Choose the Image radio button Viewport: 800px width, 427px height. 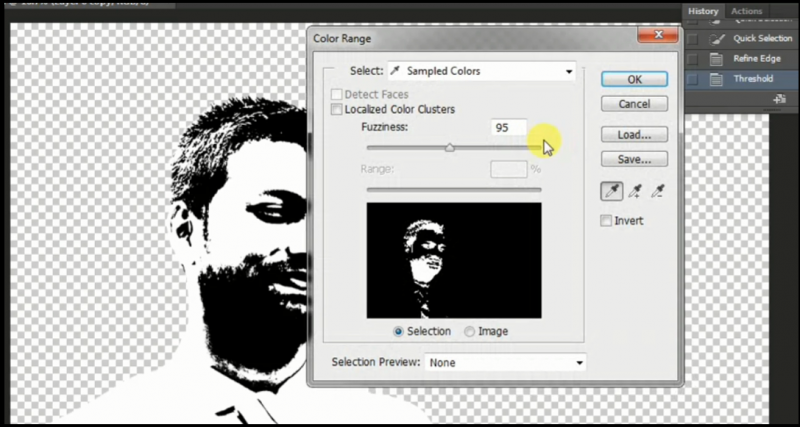coord(469,332)
